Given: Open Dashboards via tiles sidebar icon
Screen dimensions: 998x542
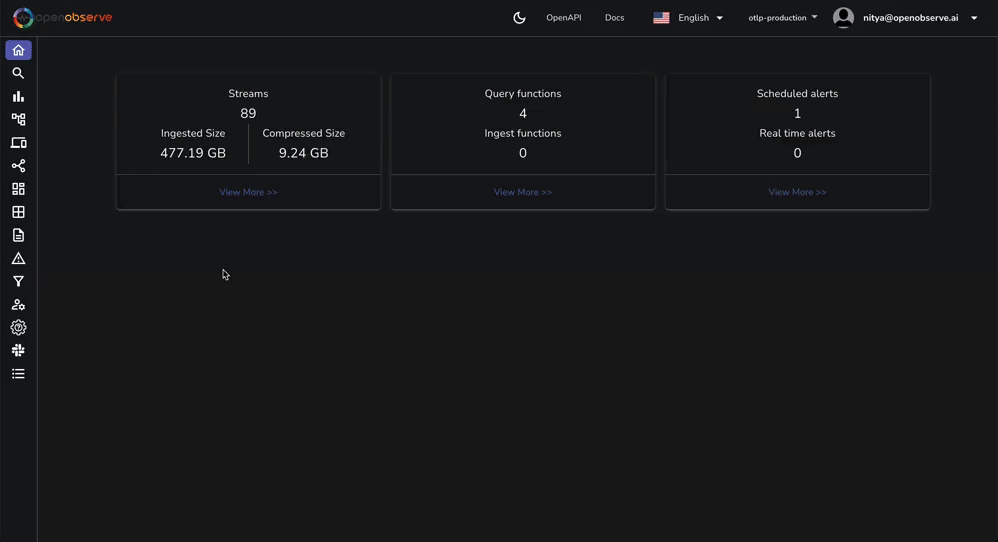Looking at the screenshot, I should point(18,189).
